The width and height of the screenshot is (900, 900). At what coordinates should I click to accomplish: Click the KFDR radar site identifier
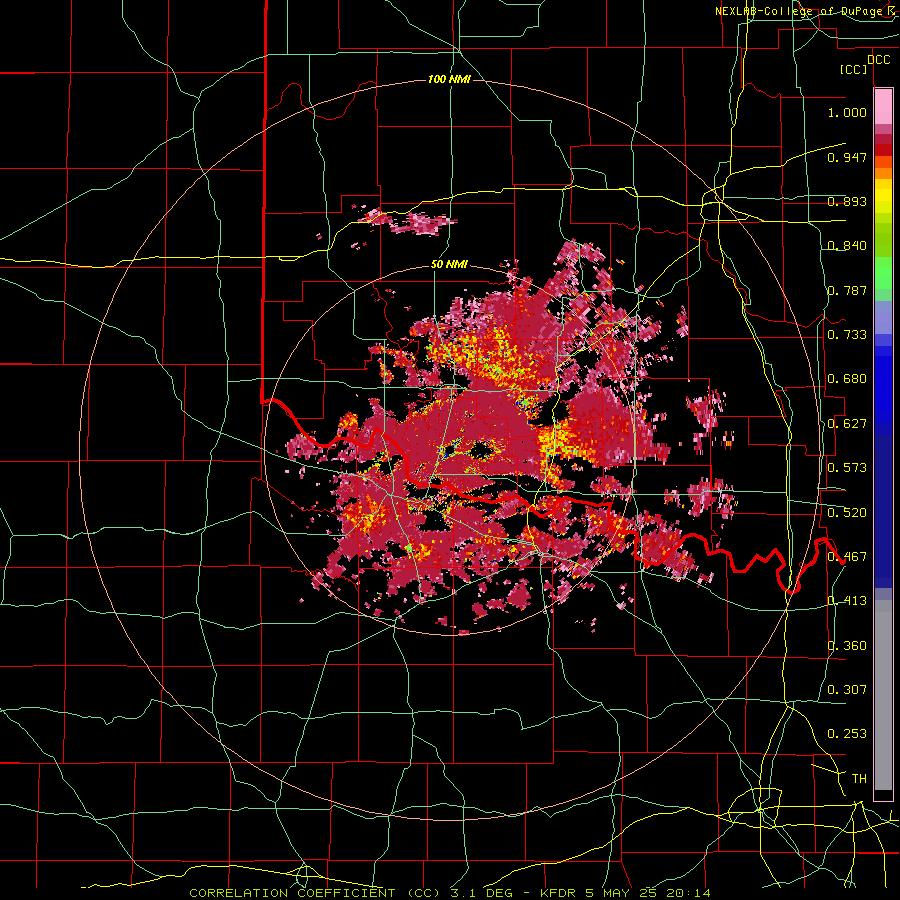[560, 893]
